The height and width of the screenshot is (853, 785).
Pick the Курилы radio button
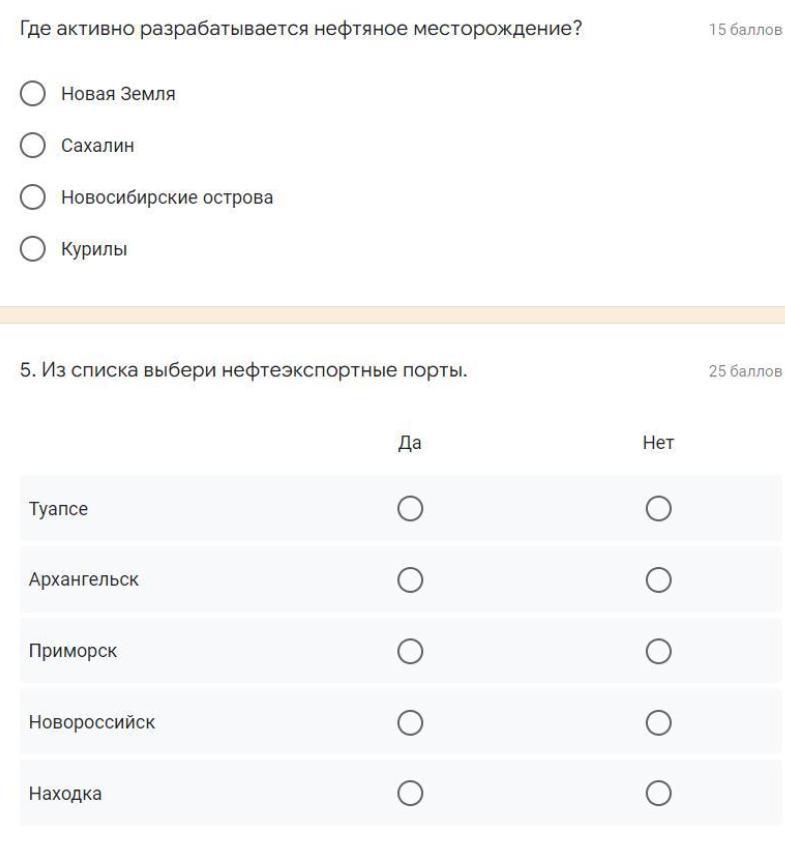[x=32, y=249]
